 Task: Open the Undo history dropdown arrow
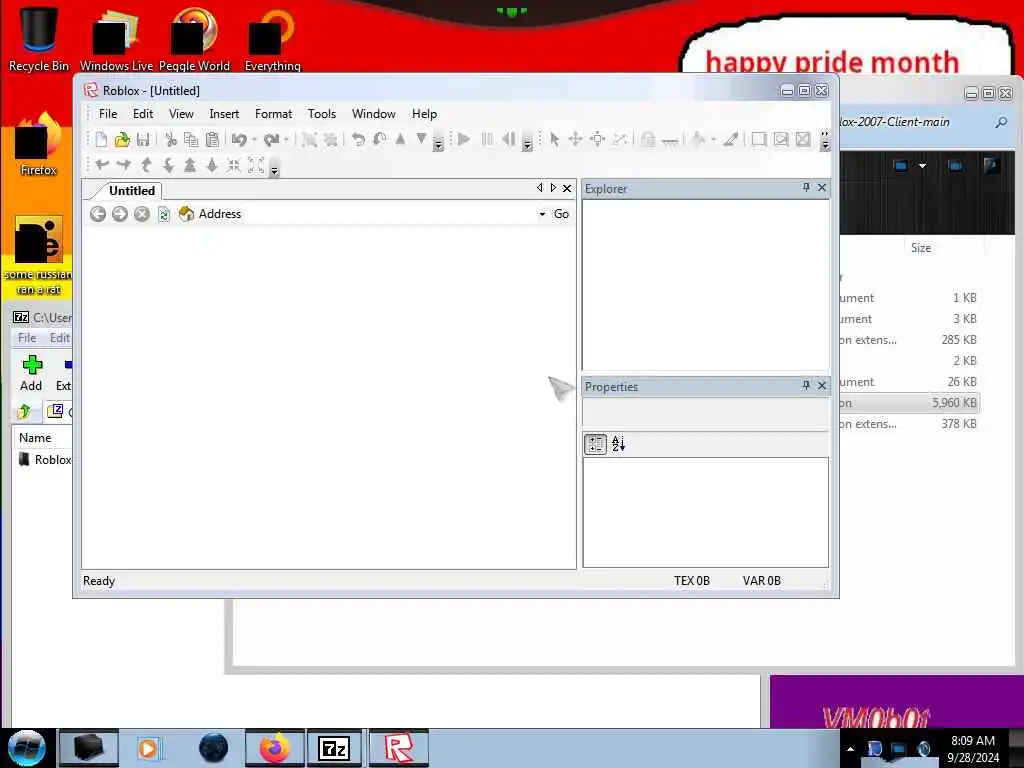point(254,139)
